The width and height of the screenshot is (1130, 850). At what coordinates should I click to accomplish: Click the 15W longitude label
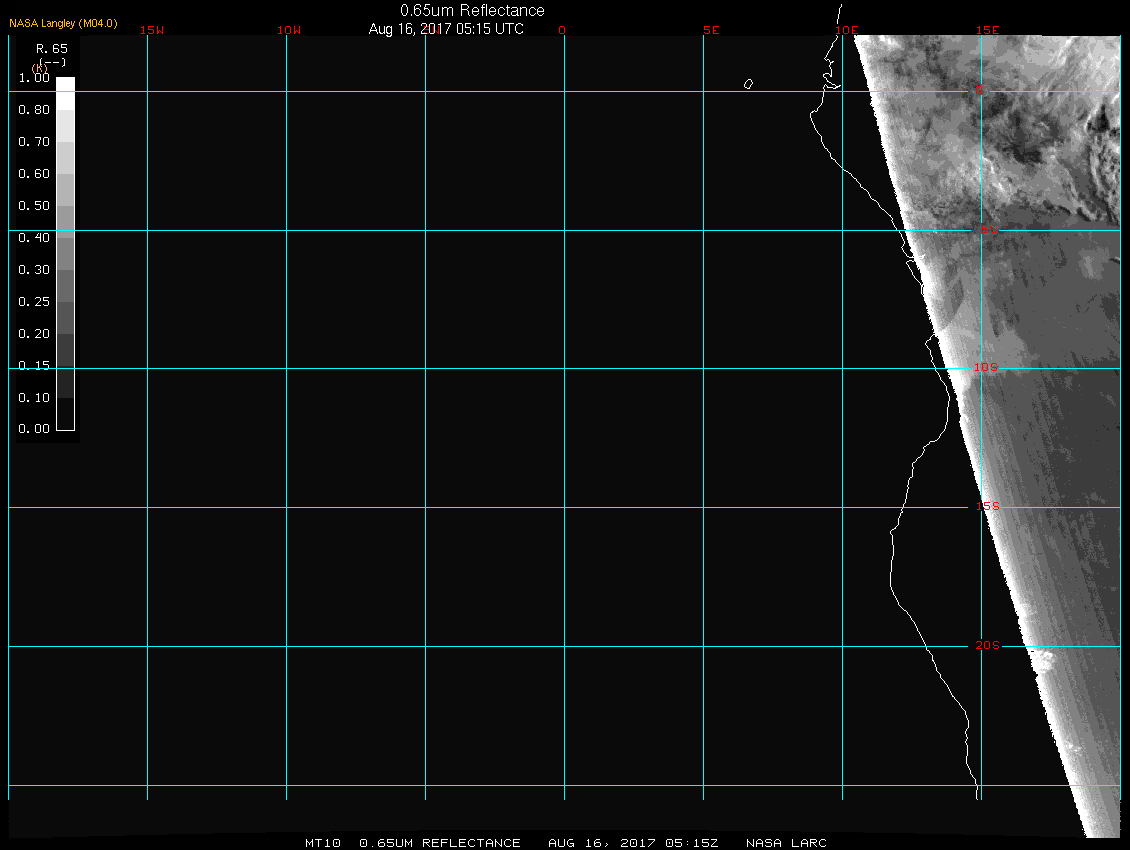(x=152, y=30)
